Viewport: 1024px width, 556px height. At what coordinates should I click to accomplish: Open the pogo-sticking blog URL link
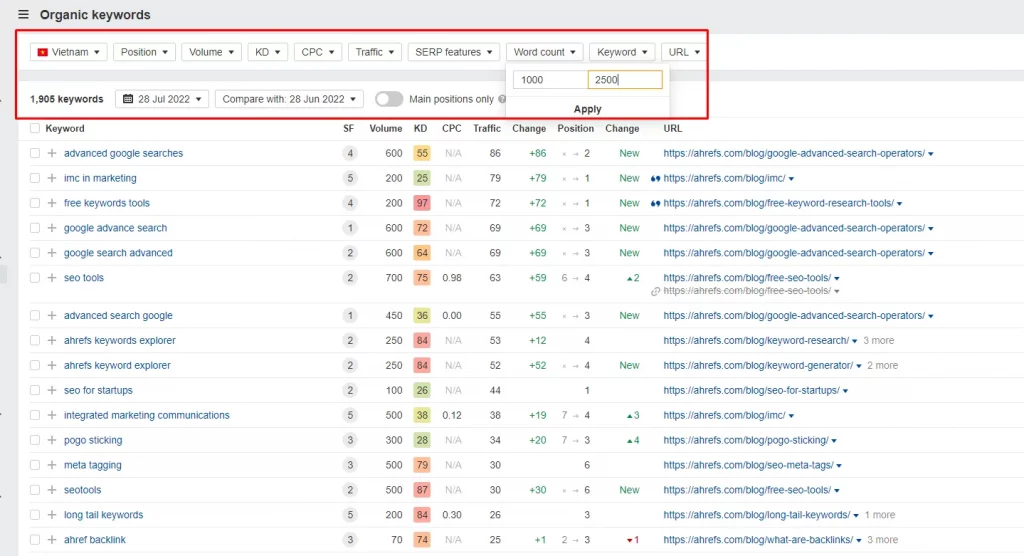pyautogui.click(x=746, y=440)
